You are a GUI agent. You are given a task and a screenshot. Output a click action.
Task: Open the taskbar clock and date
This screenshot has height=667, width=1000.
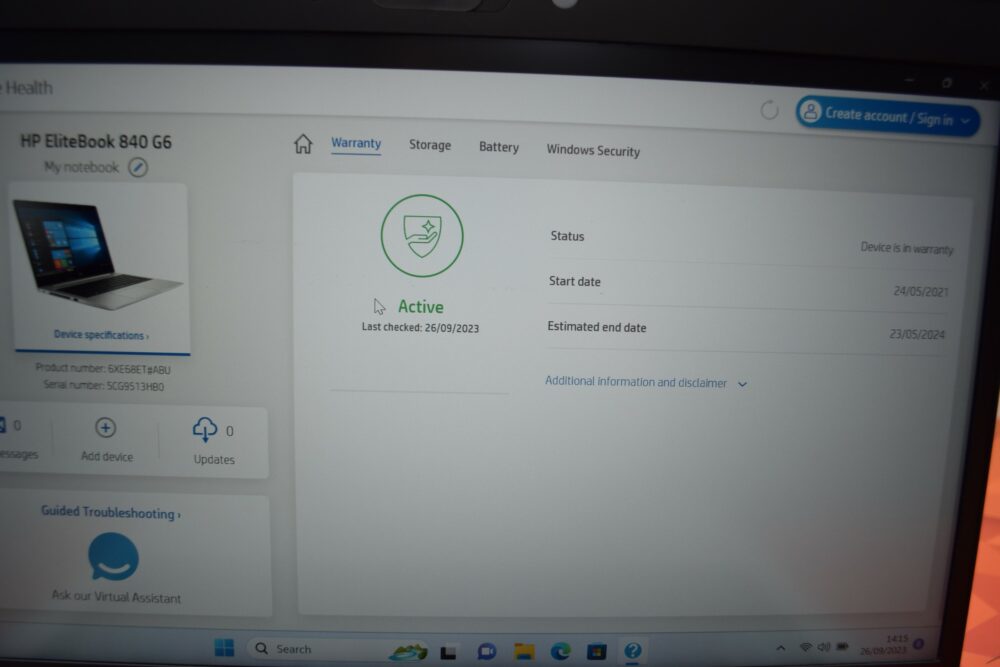[x=884, y=645]
